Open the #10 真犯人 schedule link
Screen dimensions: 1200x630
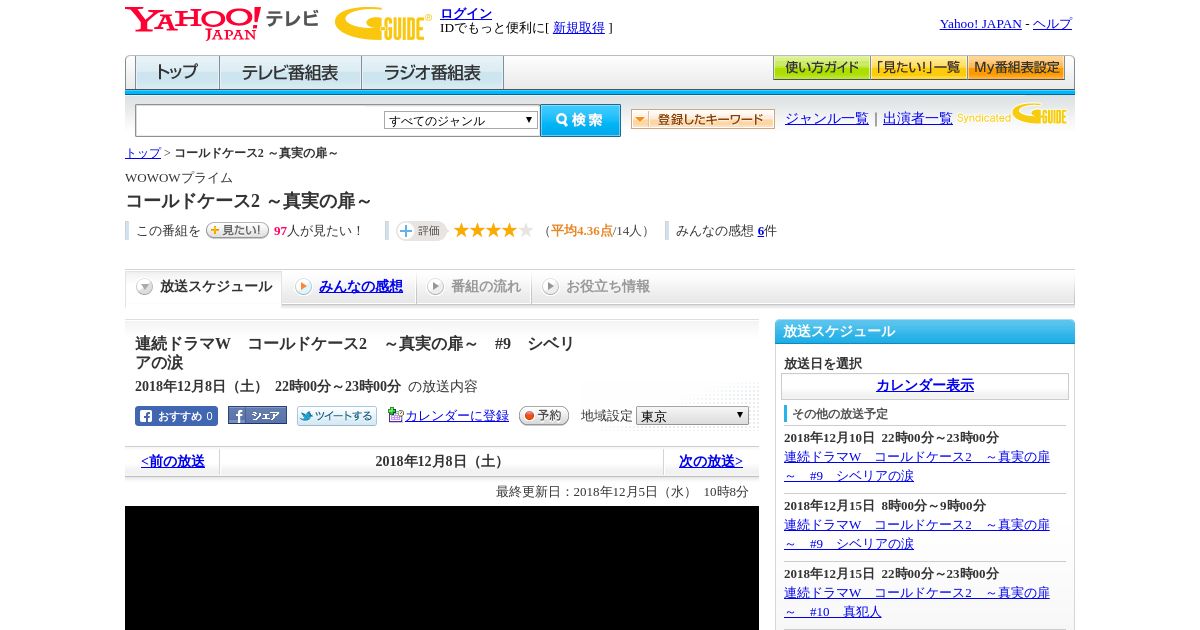click(x=917, y=602)
